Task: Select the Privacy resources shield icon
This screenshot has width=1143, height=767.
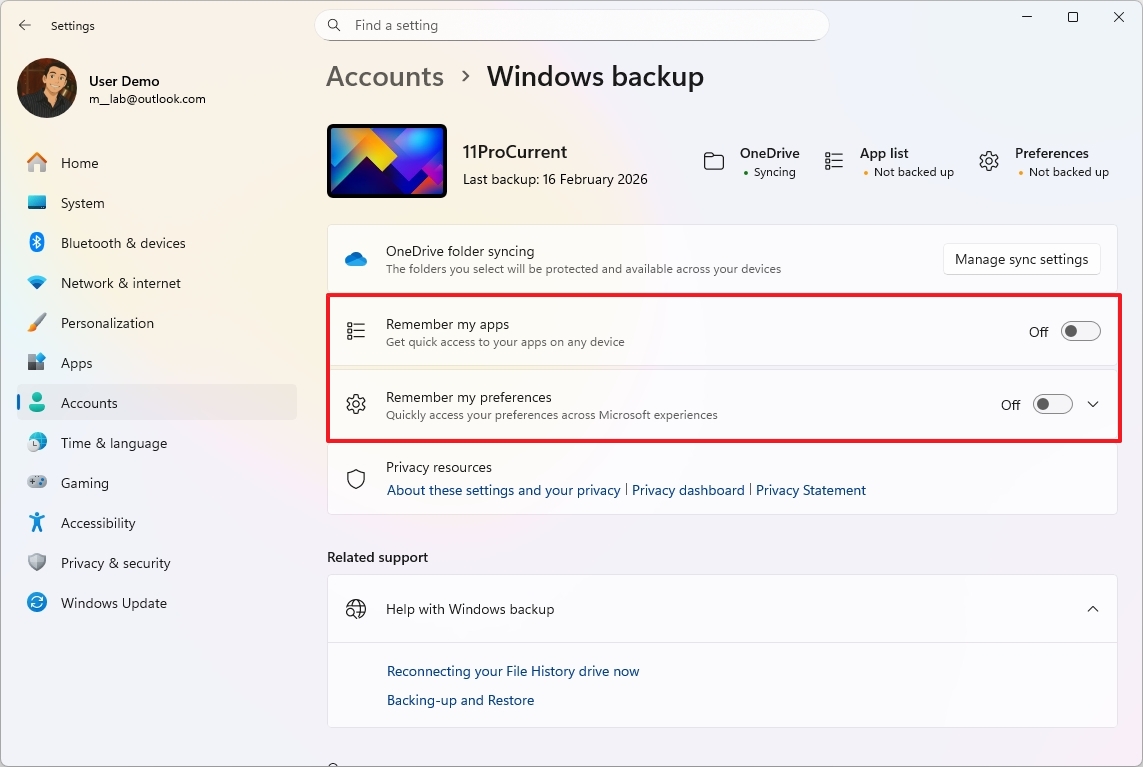Action: (x=356, y=478)
